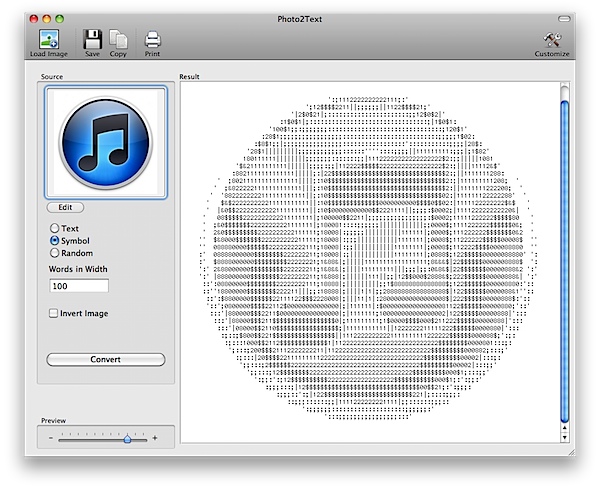Click the red close window button
The width and height of the screenshot is (600, 490).
34,18
